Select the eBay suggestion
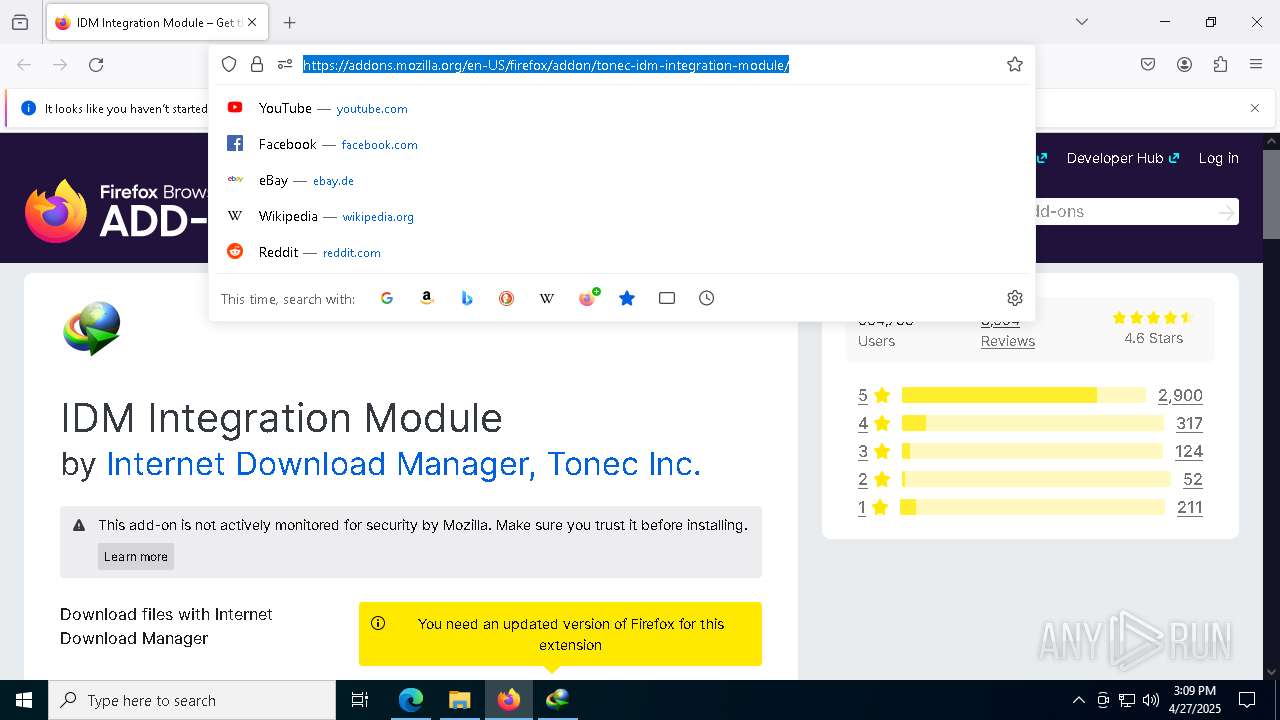The height and width of the screenshot is (720, 1280). pos(622,180)
